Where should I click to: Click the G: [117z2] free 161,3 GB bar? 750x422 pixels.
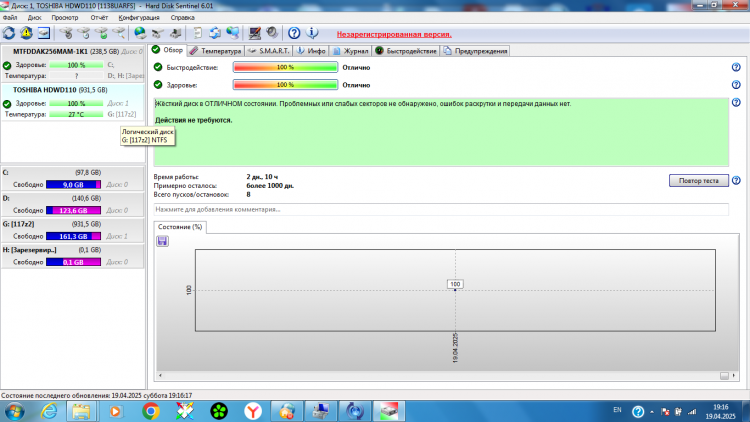pos(73,236)
